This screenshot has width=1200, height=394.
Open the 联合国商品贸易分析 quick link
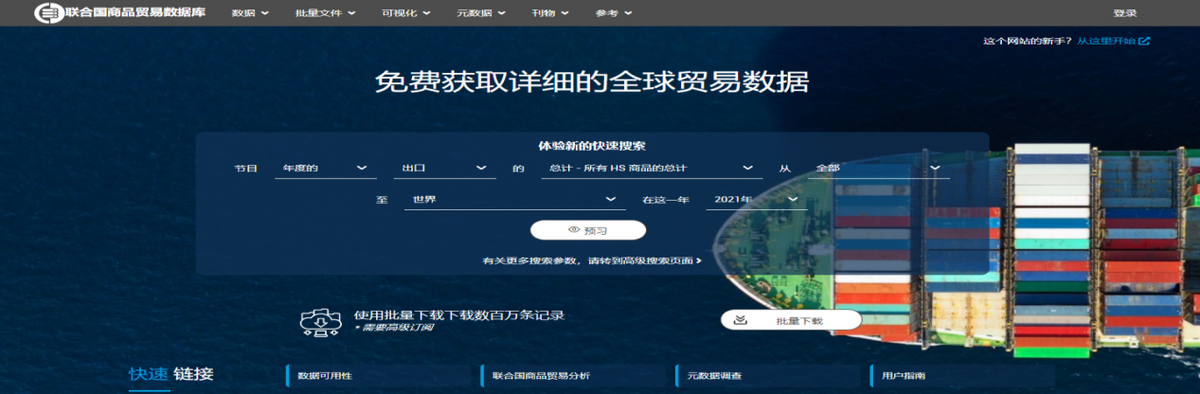pyautogui.click(x=573, y=375)
